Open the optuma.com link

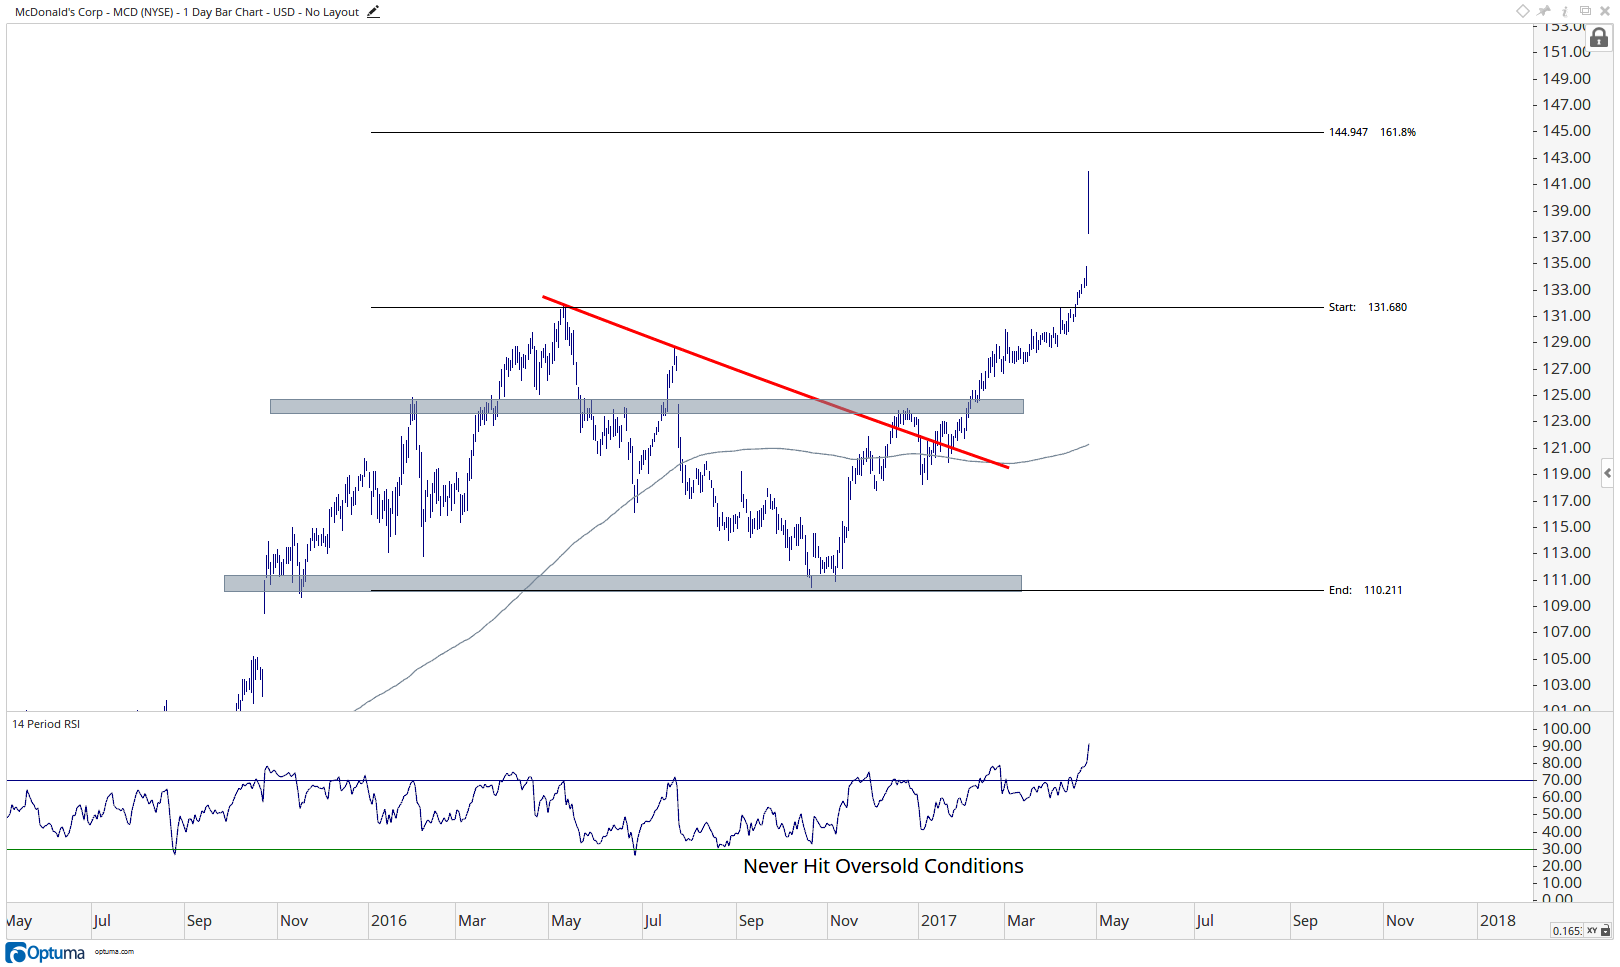pos(114,952)
